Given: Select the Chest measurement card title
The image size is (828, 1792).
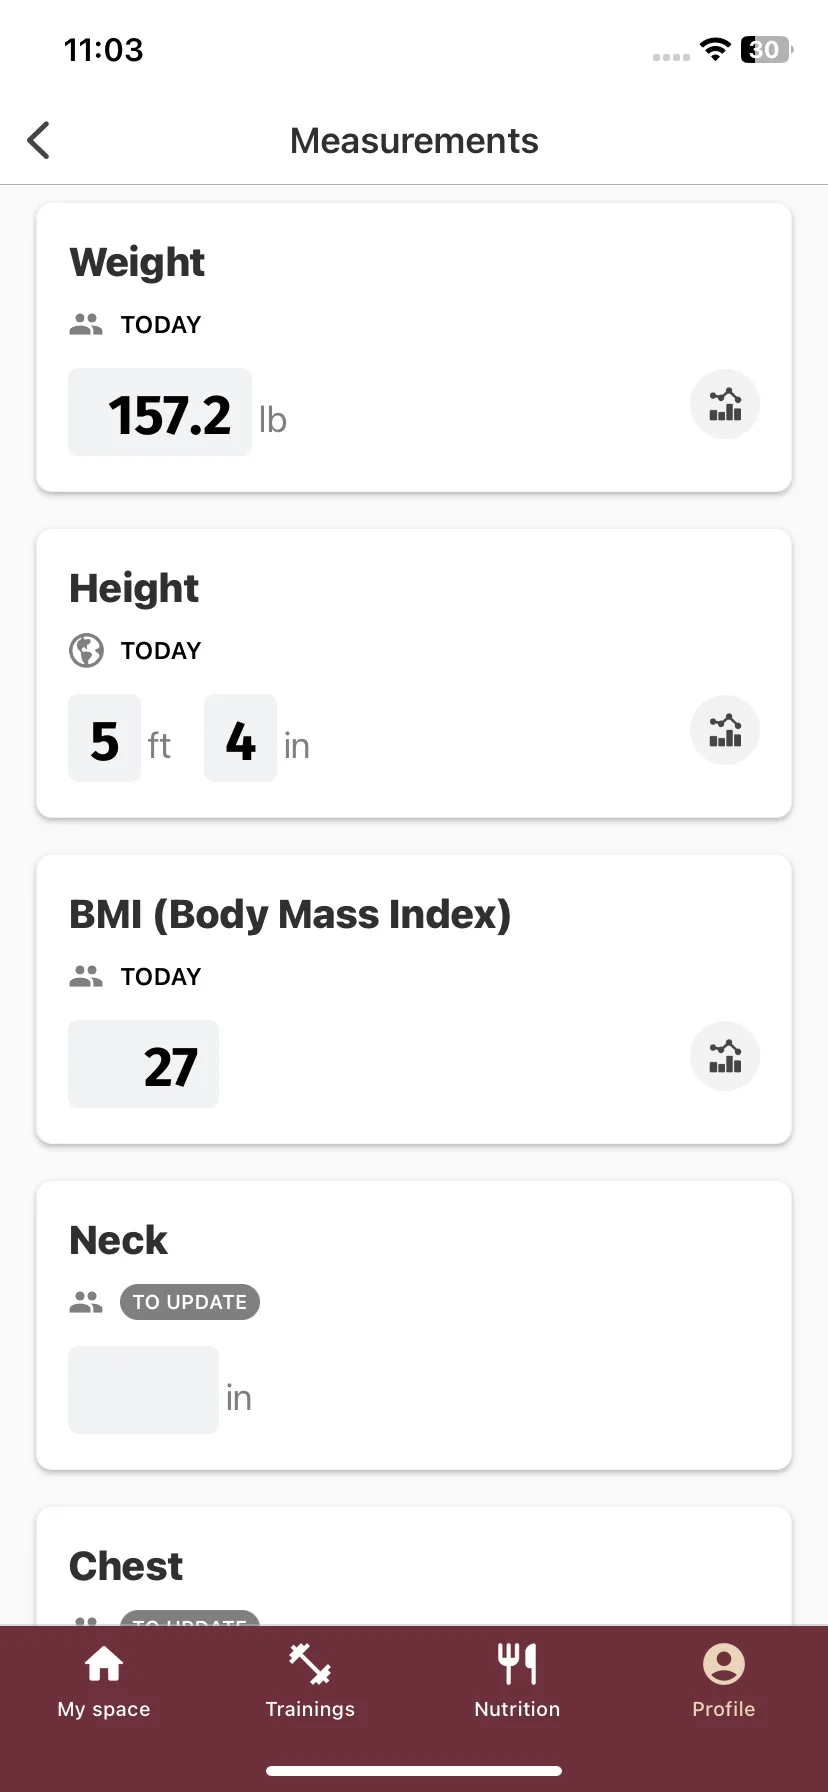Looking at the screenshot, I should tap(126, 1566).
